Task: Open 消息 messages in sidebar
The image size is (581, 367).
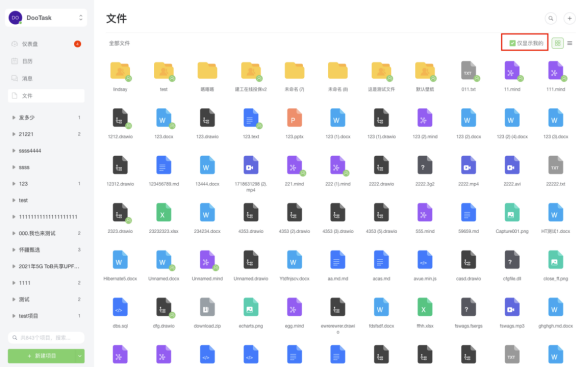Action: click(46, 78)
